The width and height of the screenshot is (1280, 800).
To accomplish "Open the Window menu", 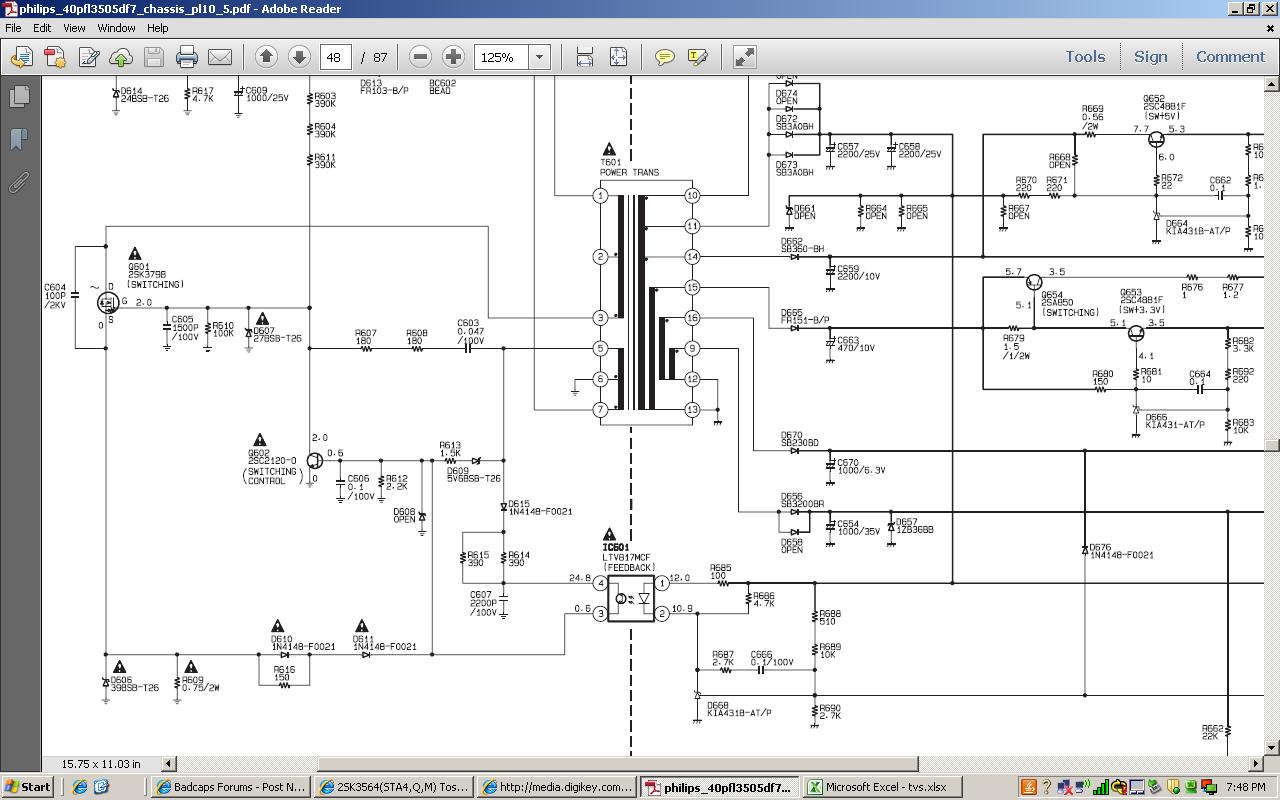I will (116, 28).
